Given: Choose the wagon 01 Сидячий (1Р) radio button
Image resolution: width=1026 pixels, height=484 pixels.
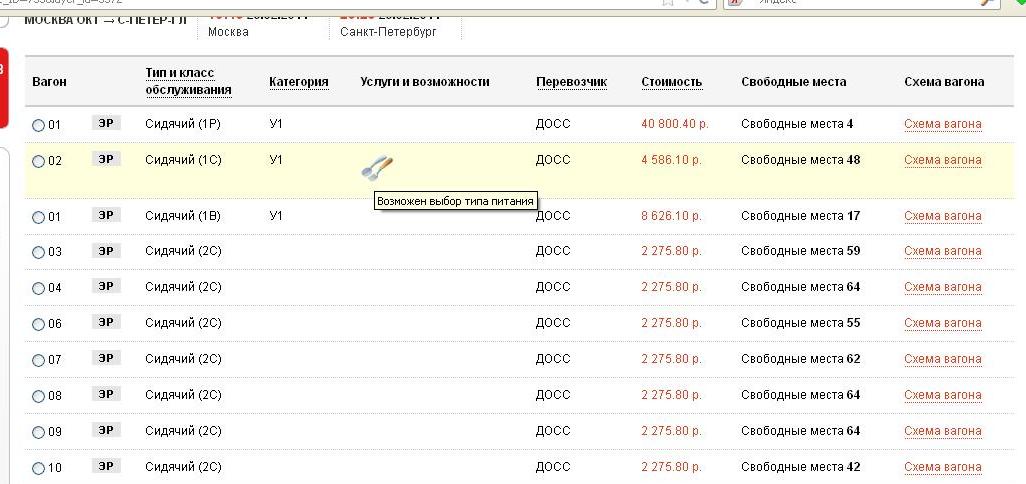Looking at the screenshot, I should point(39,125).
